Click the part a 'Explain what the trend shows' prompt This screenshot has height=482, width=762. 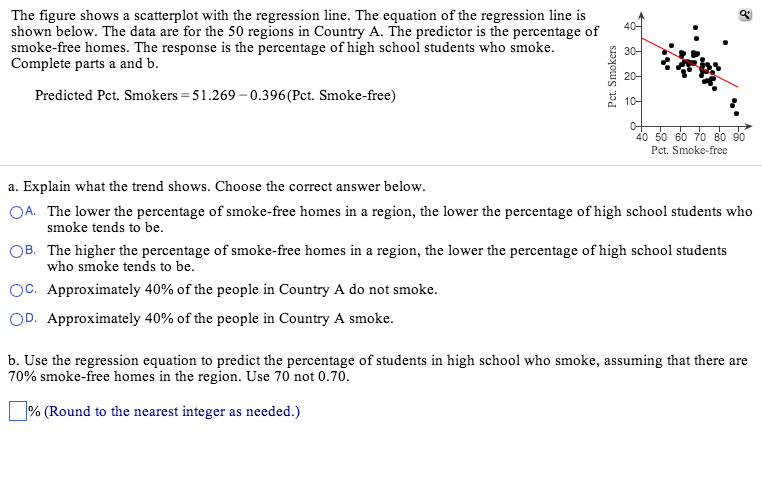[216, 187]
